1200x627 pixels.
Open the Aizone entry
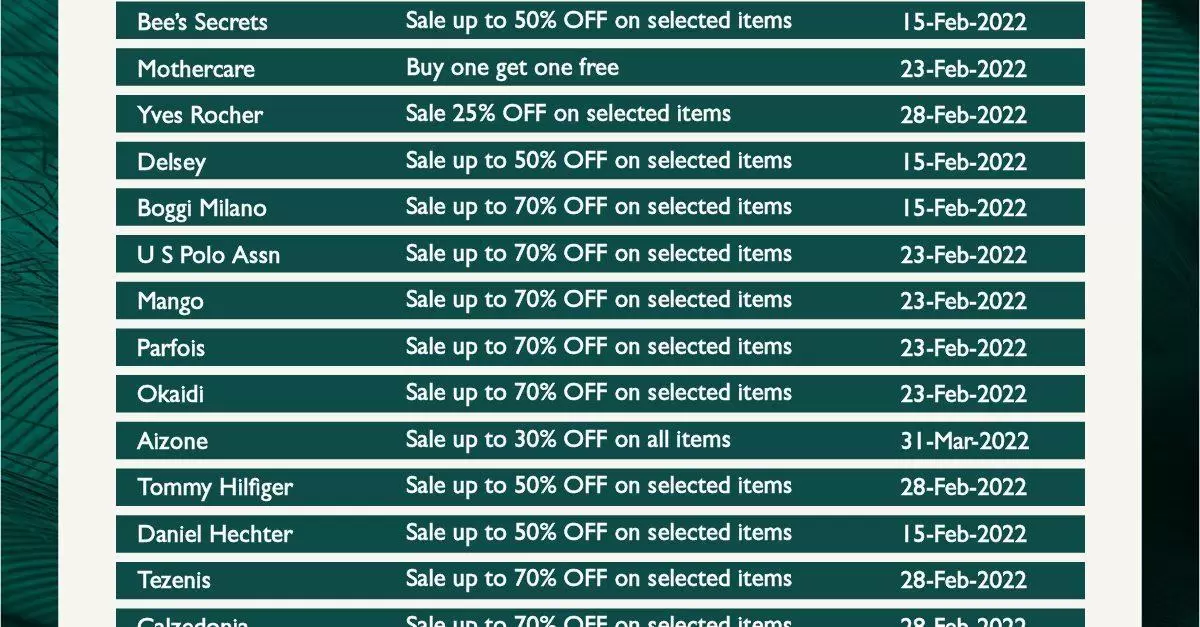click(172, 441)
